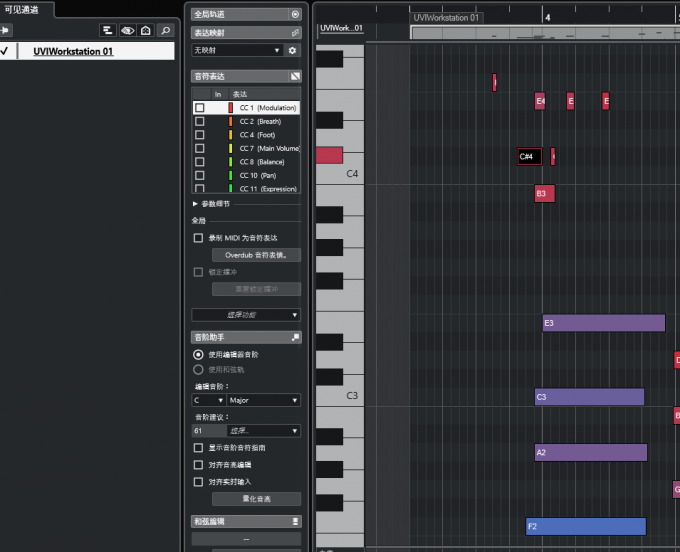Open the magnifier search icon
The width and height of the screenshot is (680, 552).
pos(166,30)
